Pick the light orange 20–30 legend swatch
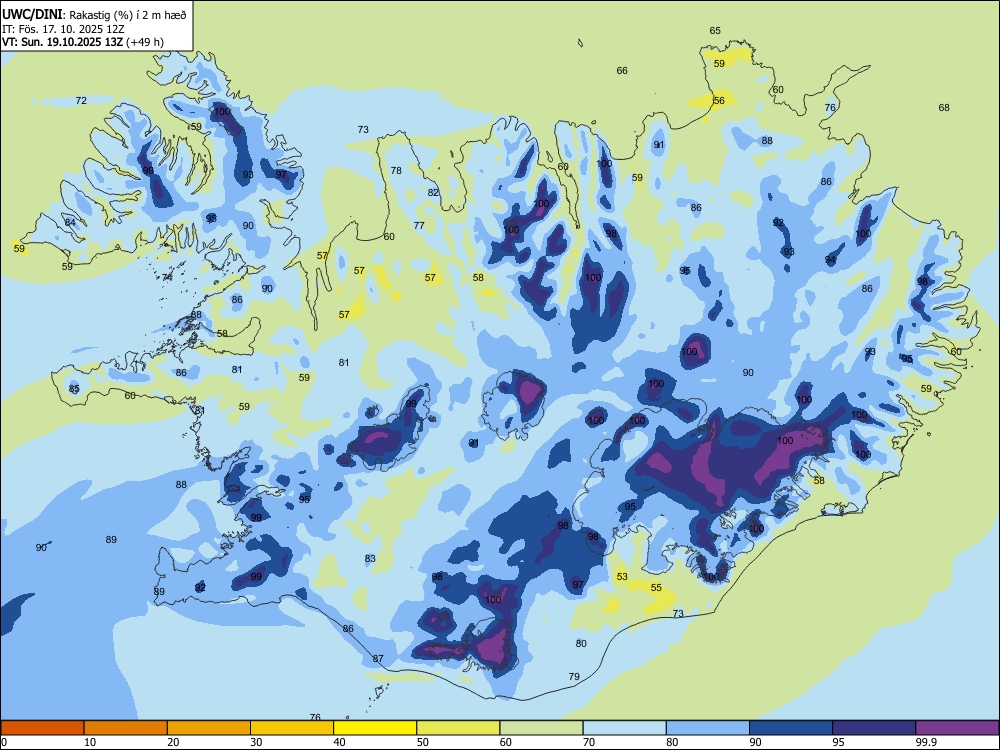The width and height of the screenshot is (1000, 750). [209, 728]
